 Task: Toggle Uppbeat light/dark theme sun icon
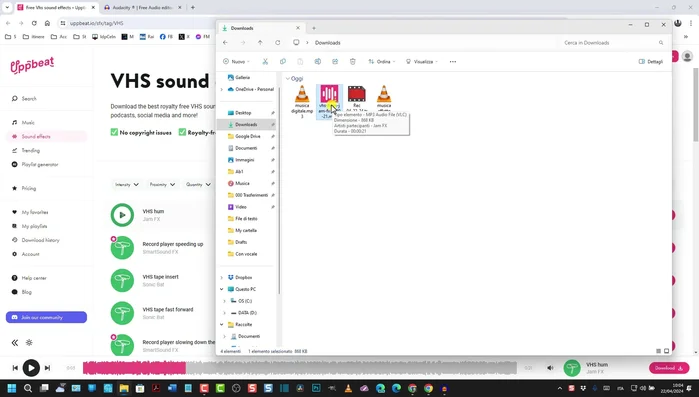pos(29,343)
